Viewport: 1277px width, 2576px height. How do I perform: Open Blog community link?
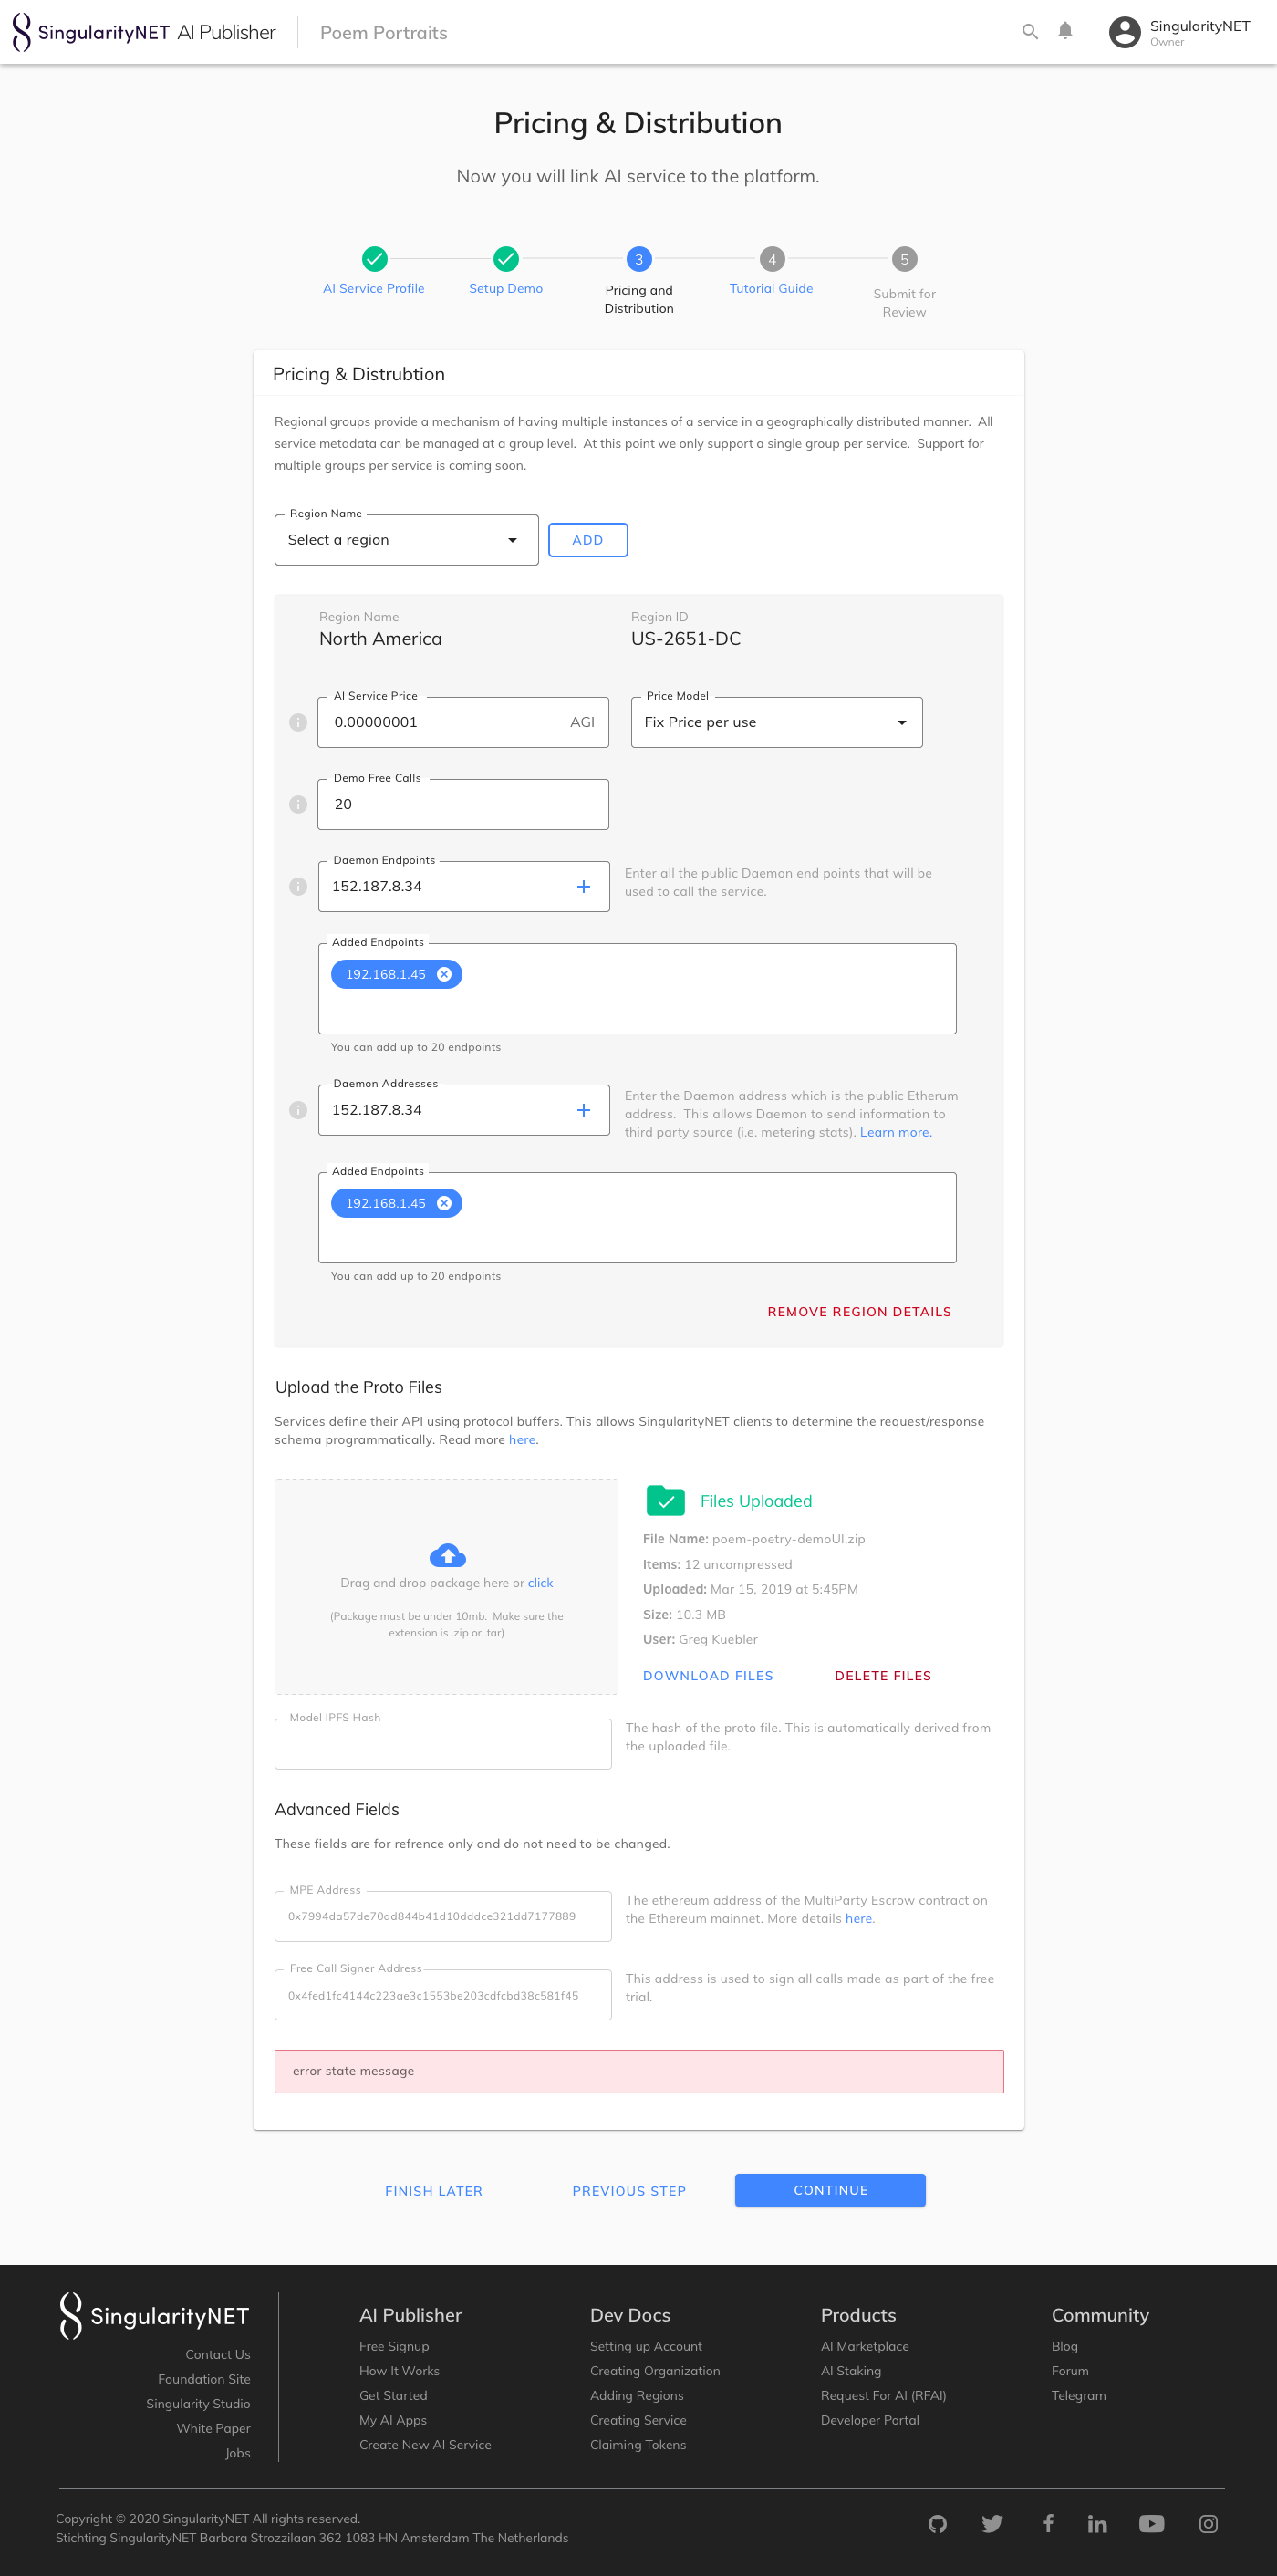click(1064, 2346)
